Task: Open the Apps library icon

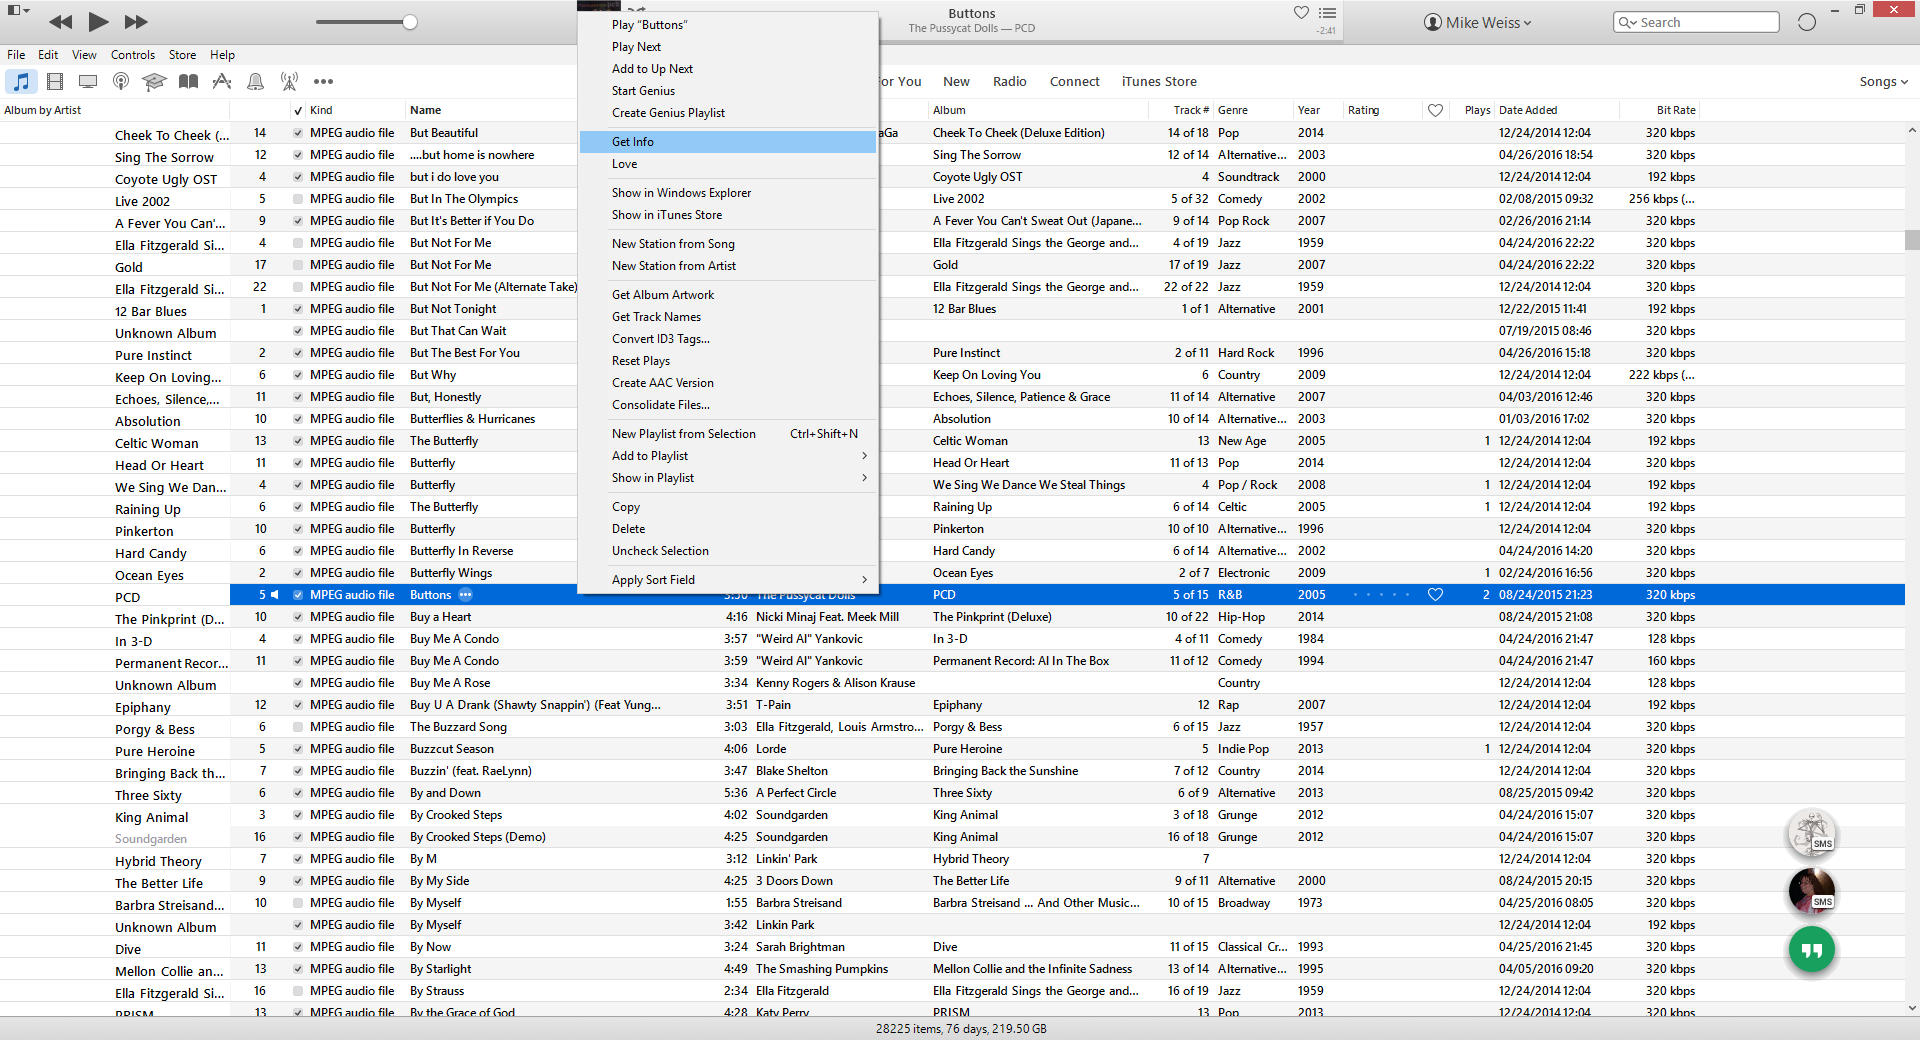Action: point(222,81)
